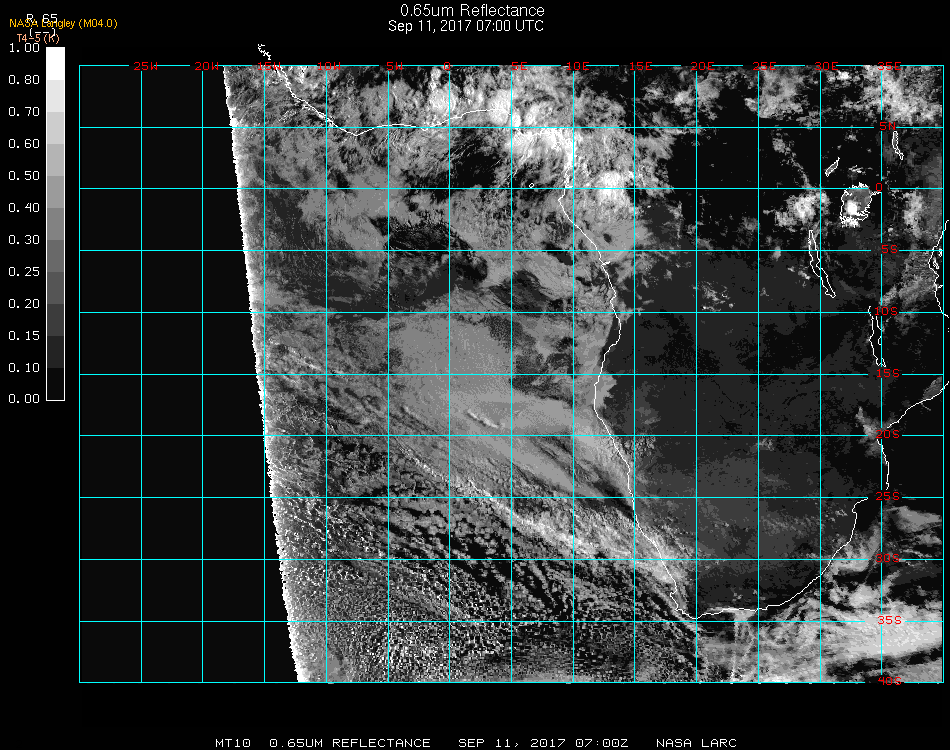Click the 0.80 colorbar scale value
This screenshot has height=750, width=950.
coord(24,80)
